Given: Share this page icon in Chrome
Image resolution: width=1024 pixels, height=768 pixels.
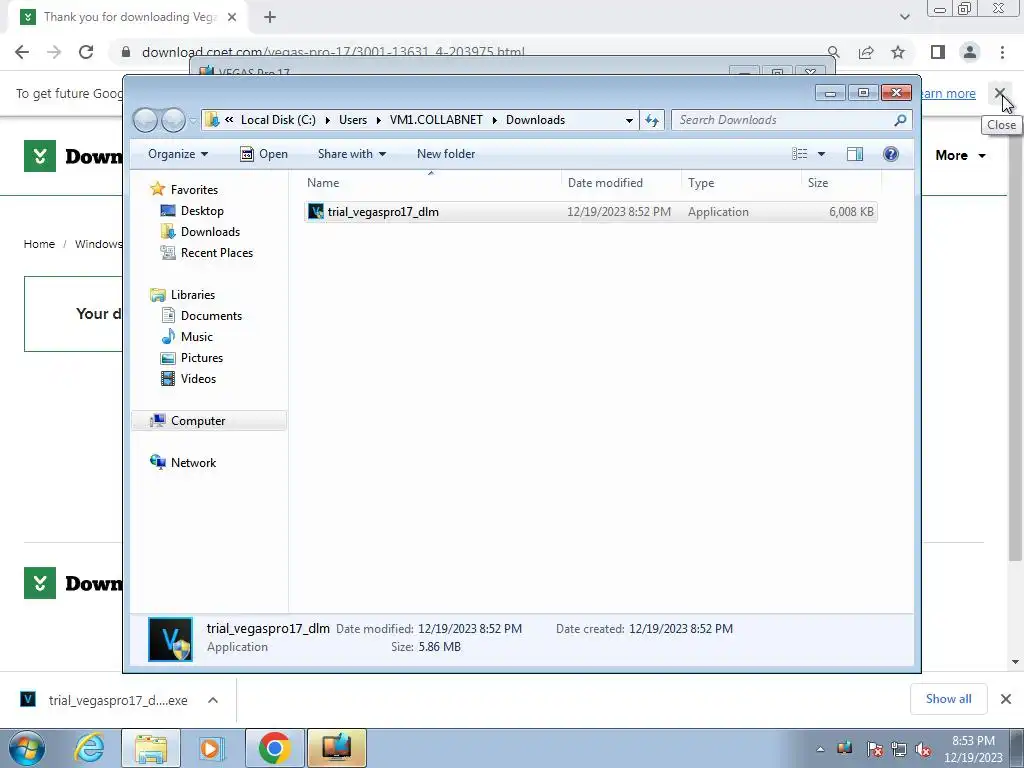Looking at the screenshot, I should click(866, 52).
